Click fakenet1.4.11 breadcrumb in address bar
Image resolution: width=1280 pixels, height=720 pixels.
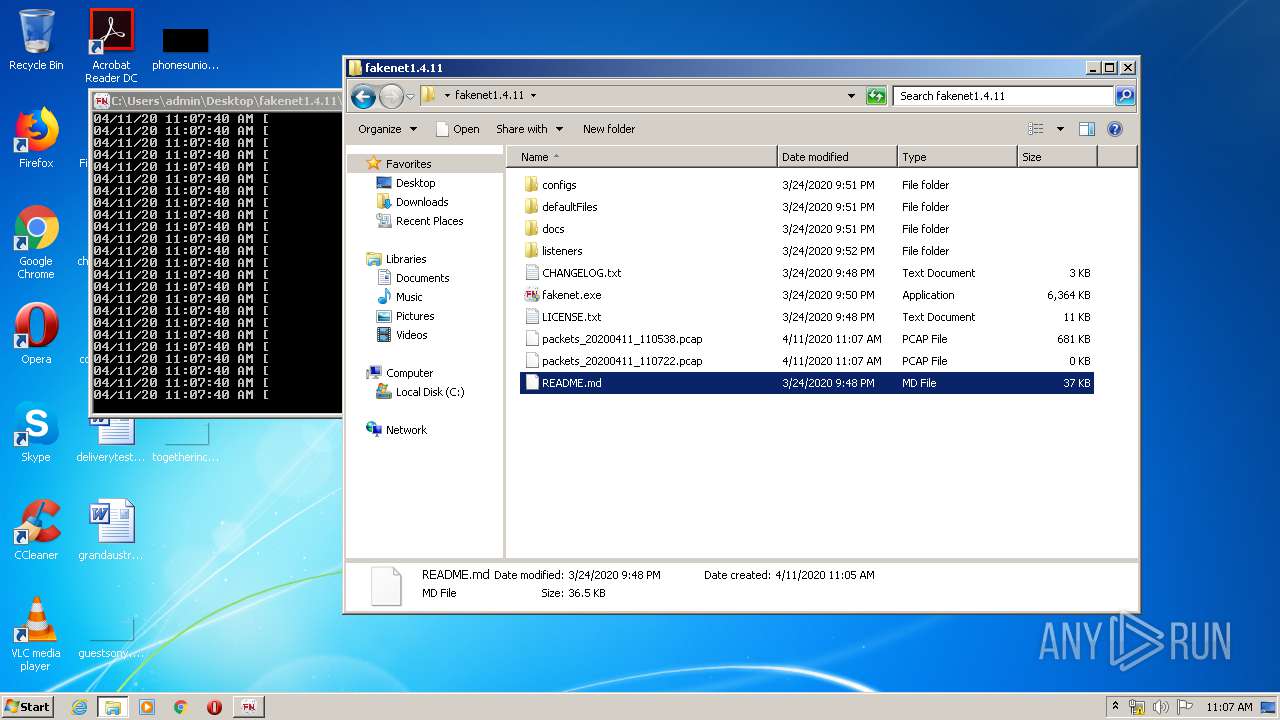tap(489, 96)
